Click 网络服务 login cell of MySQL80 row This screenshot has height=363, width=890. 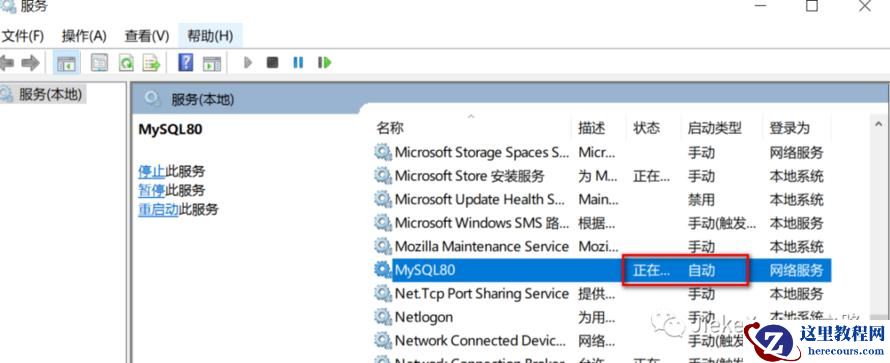796,271
